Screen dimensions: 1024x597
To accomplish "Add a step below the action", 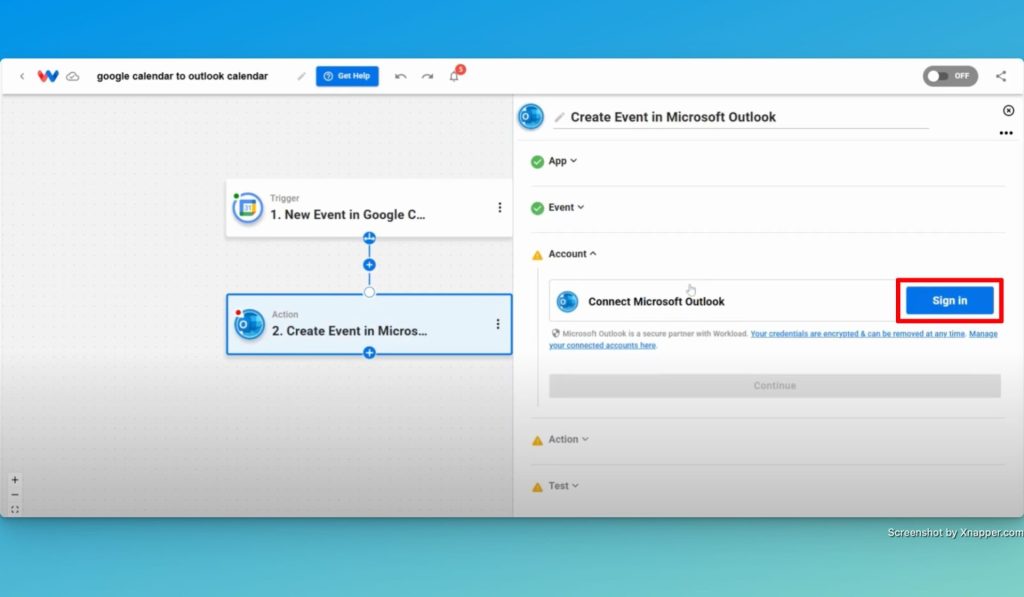I will (x=369, y=353).
